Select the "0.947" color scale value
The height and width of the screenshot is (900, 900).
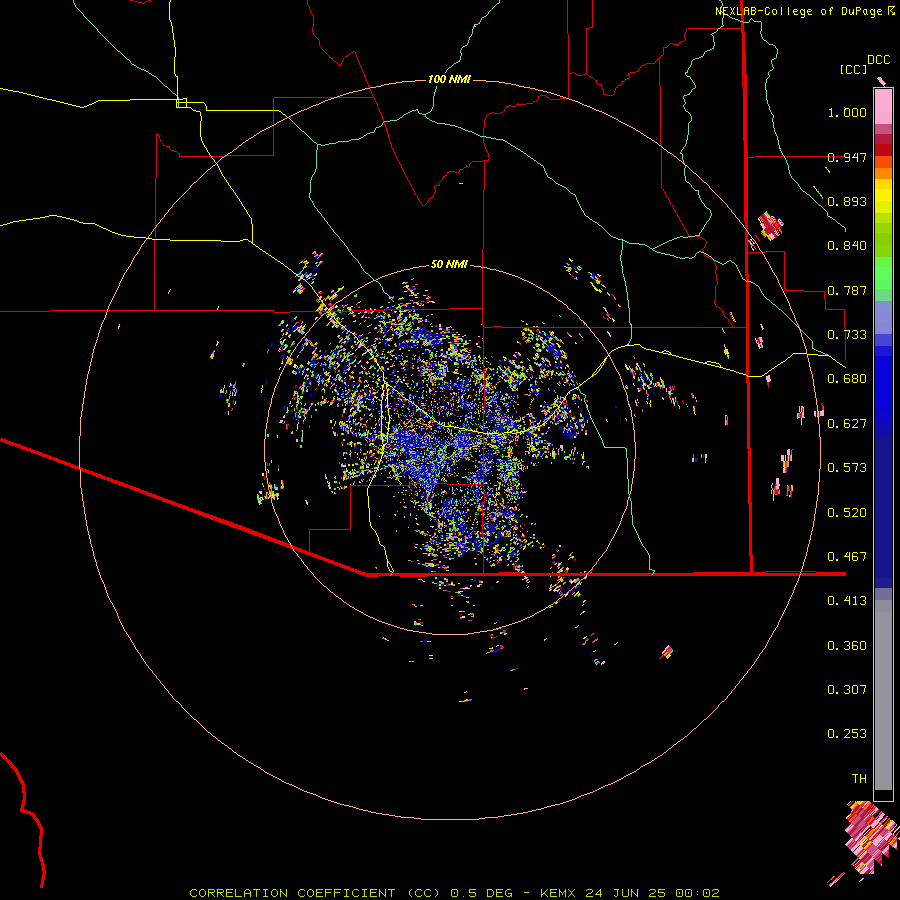click(x=847, y=157)
